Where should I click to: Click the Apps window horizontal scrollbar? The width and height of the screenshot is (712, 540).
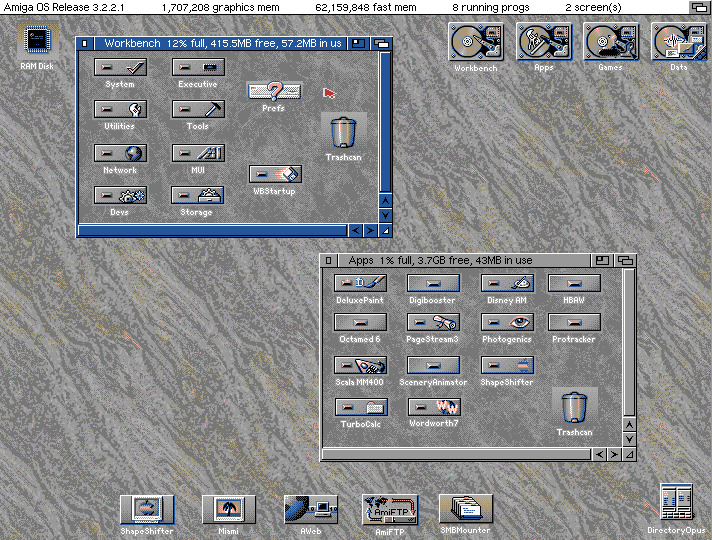coord(456,454)
